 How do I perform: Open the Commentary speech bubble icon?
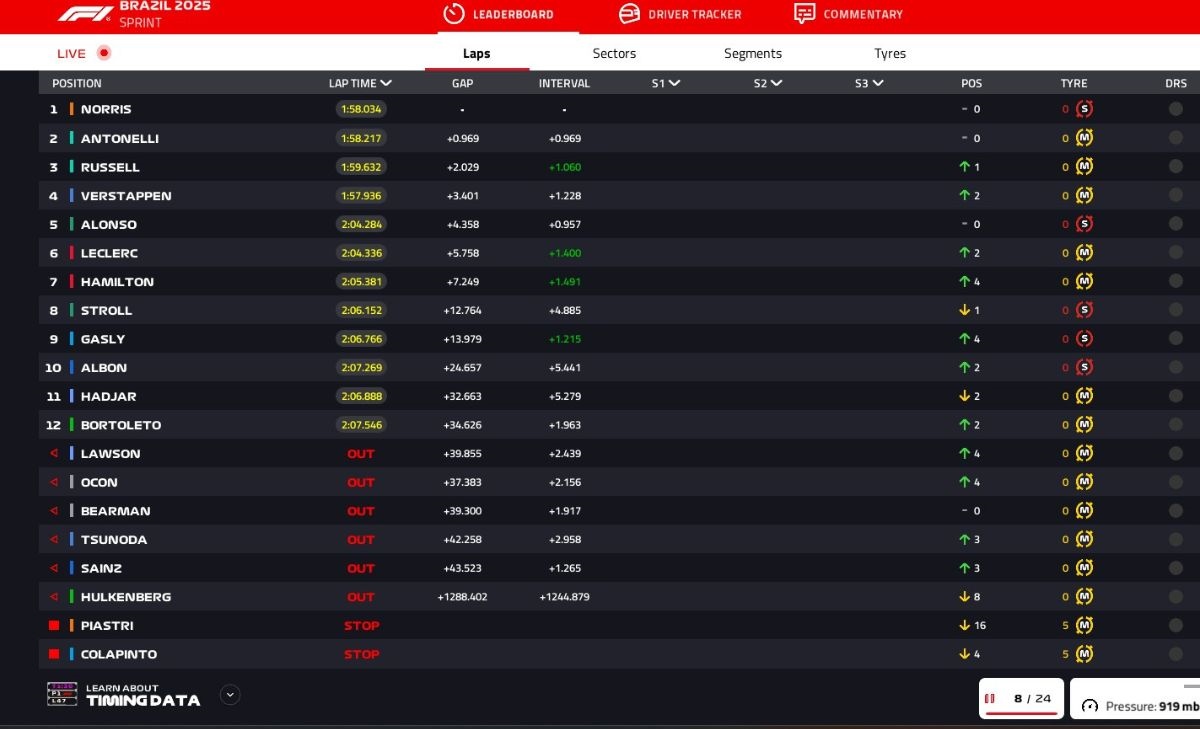[x=804, y=14]
